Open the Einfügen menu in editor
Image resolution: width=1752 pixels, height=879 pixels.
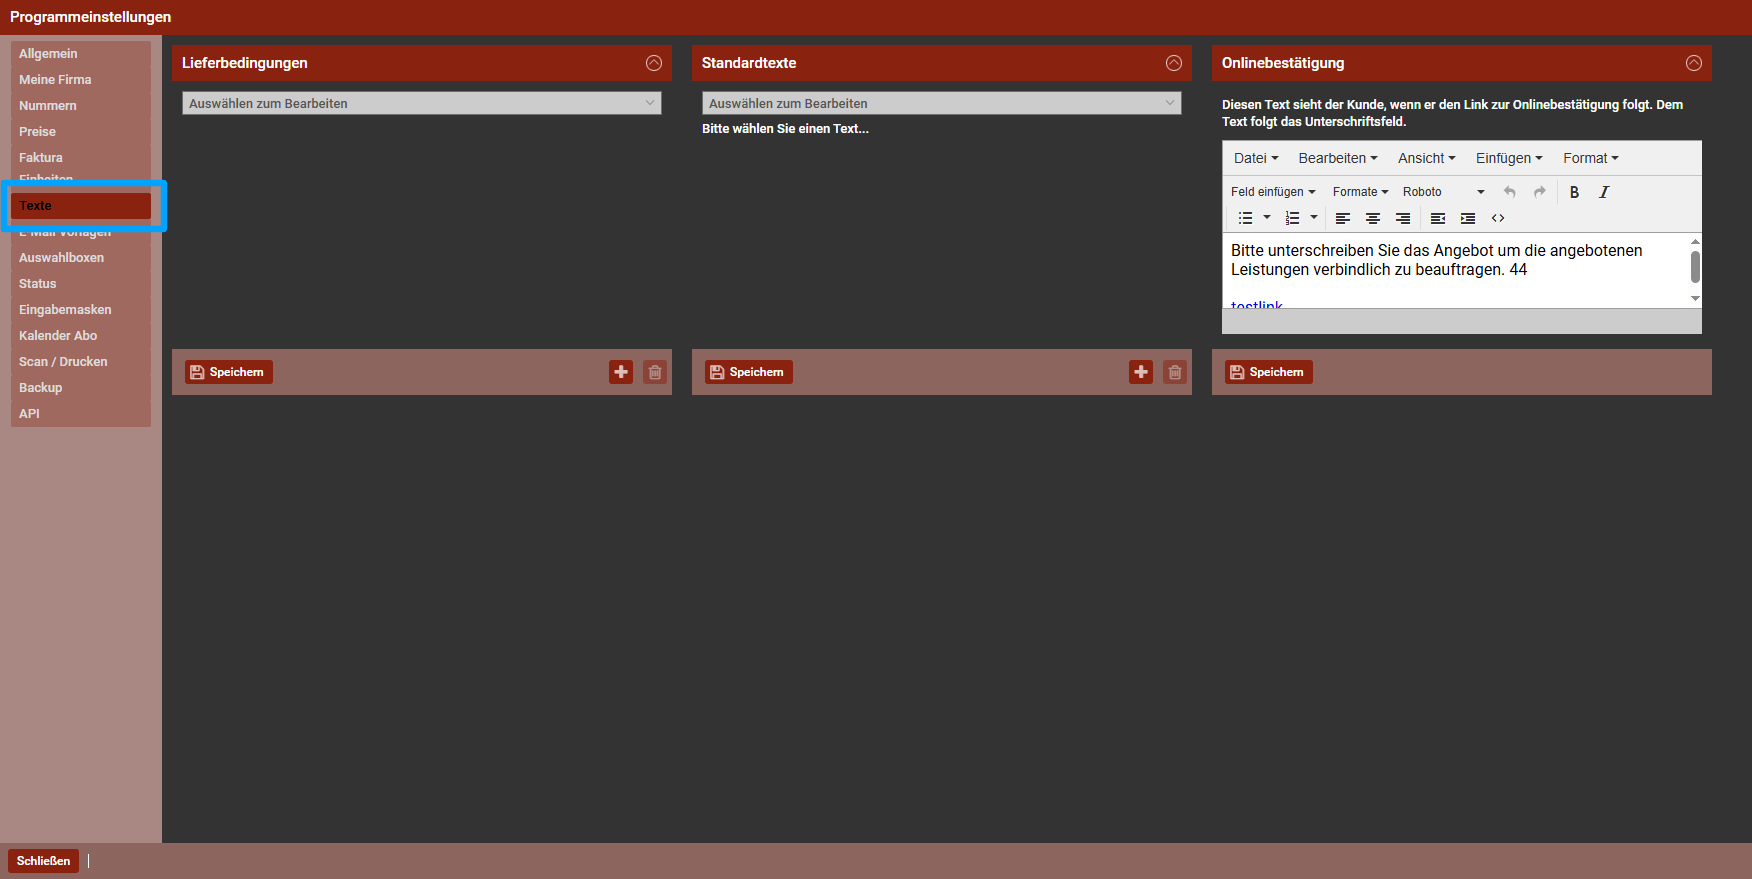click(1508, 158)
